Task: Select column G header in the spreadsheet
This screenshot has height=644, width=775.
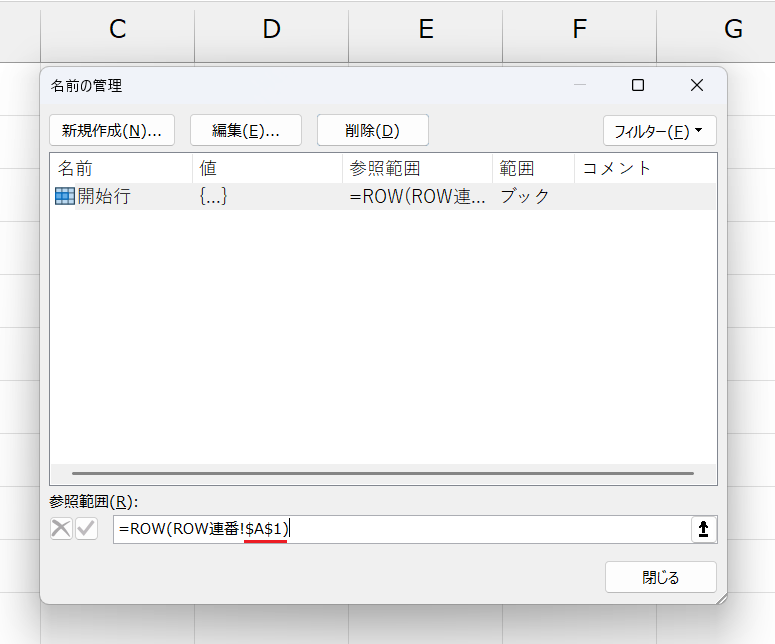Action: (x=733, y=31)
